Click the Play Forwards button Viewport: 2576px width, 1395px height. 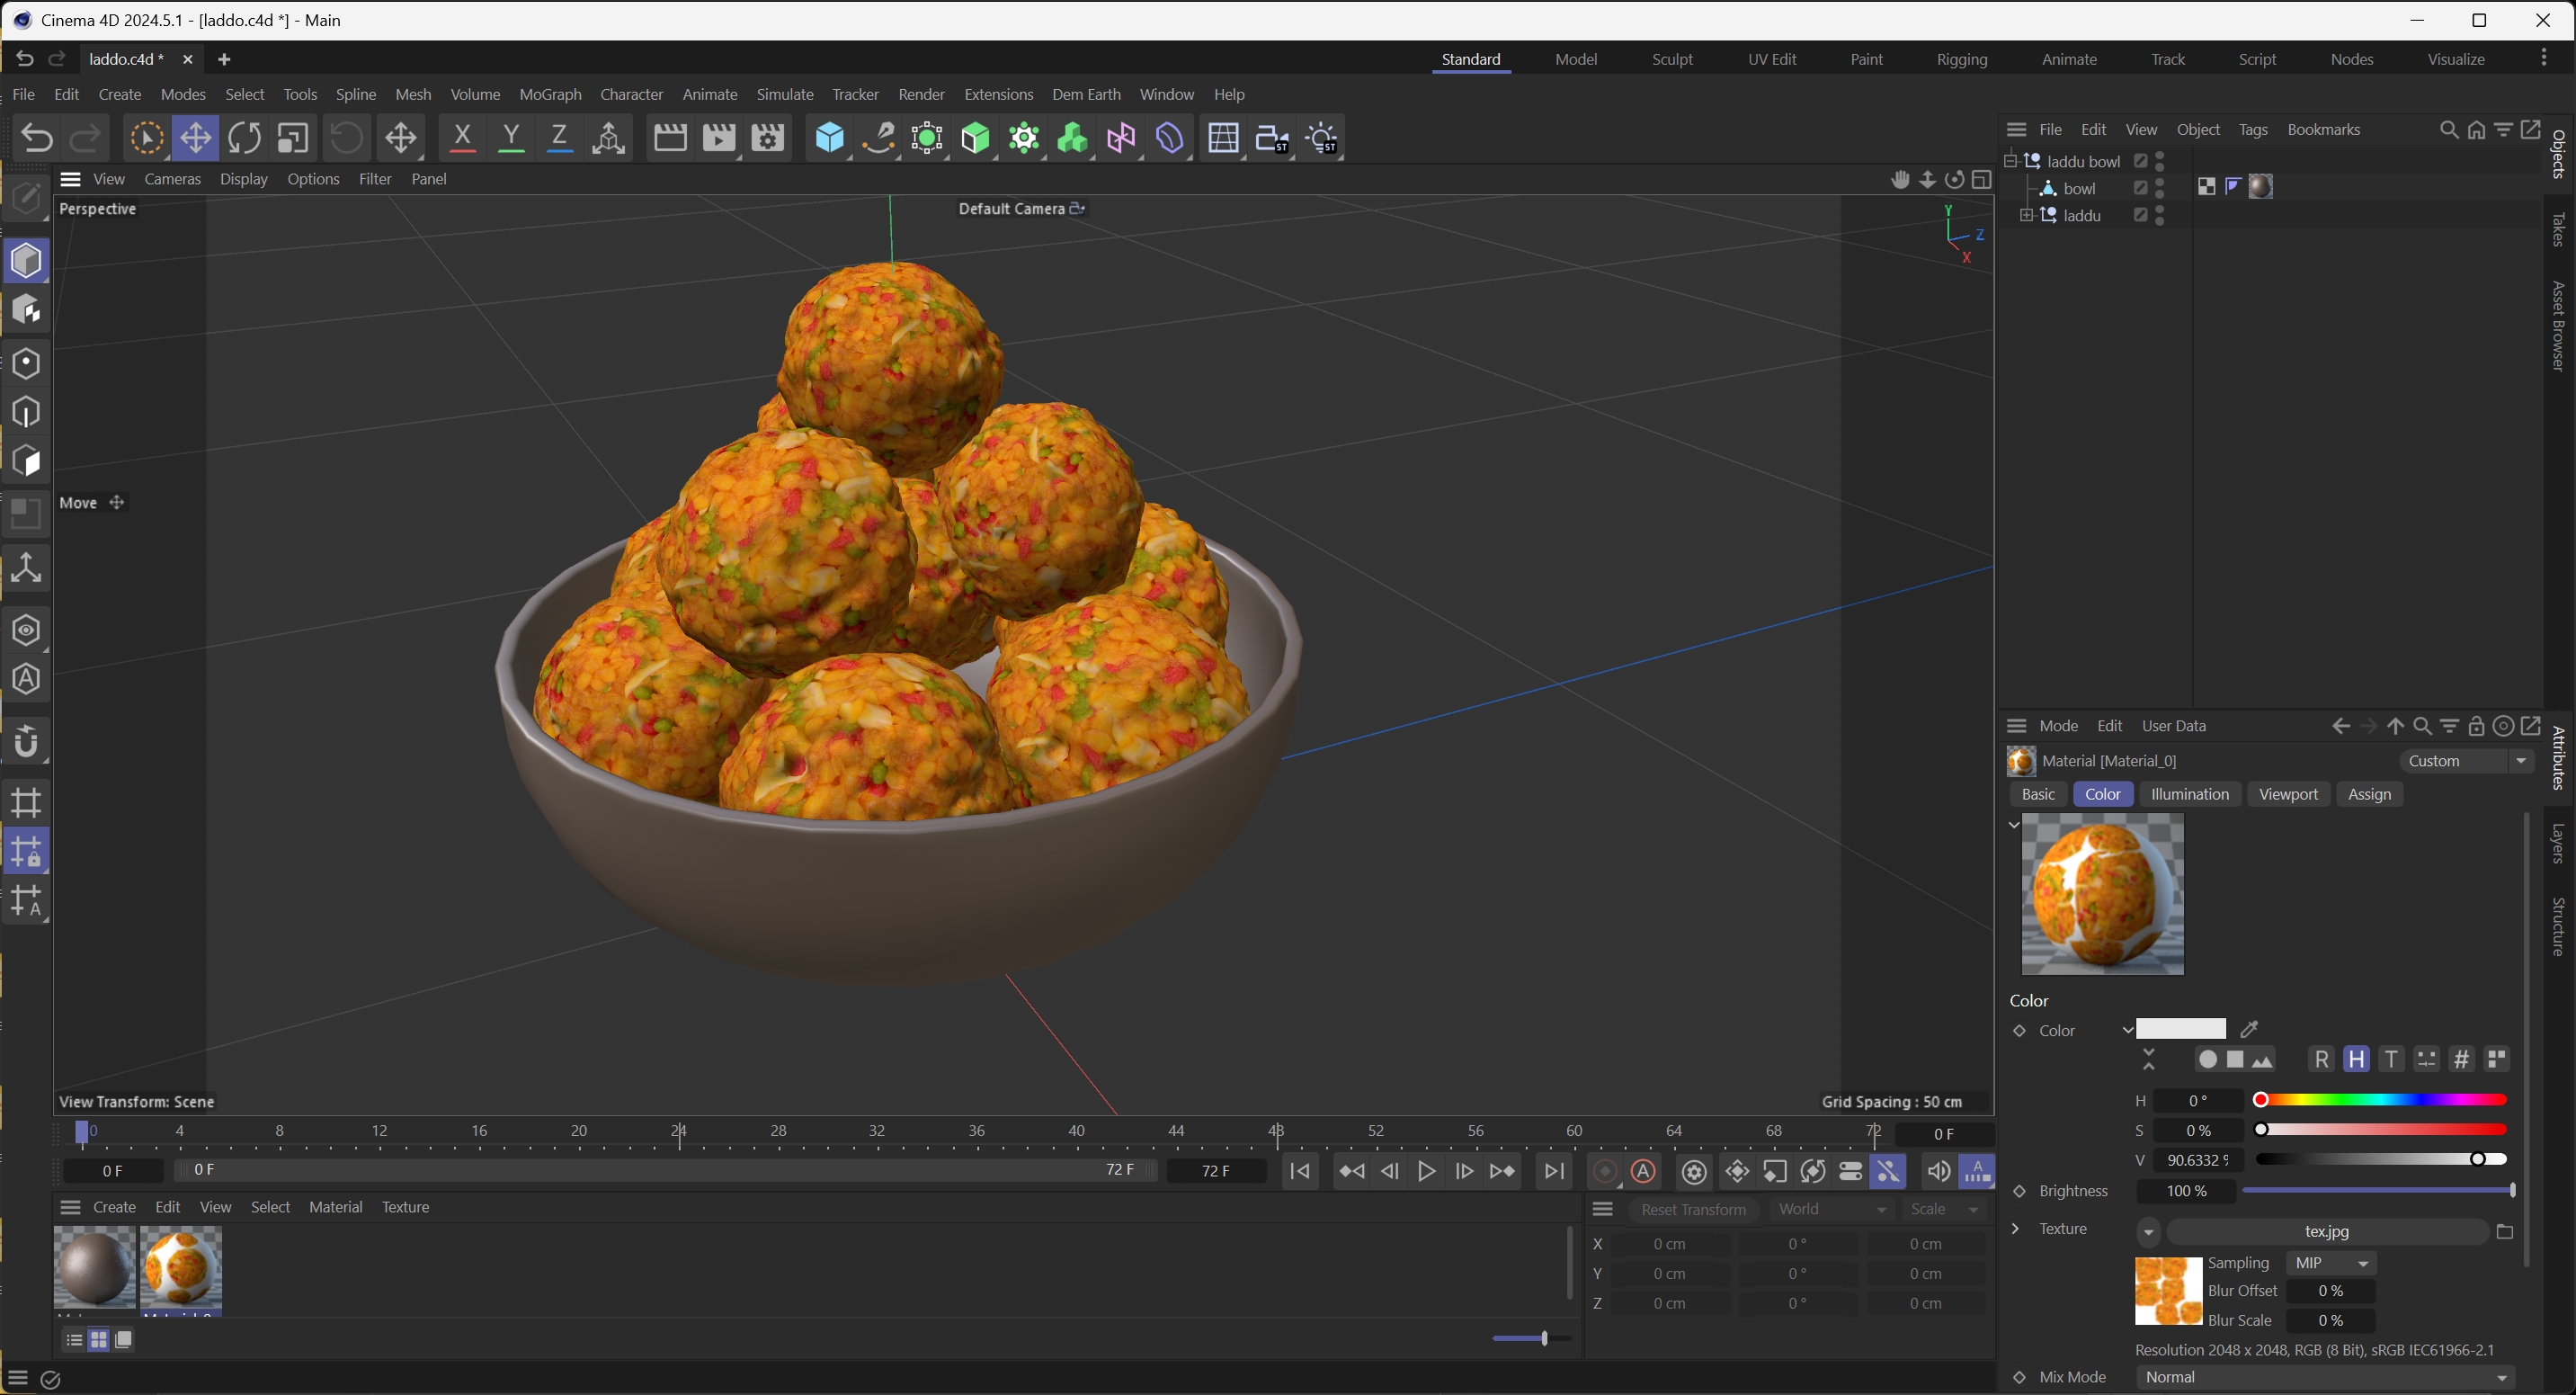1426,1171
